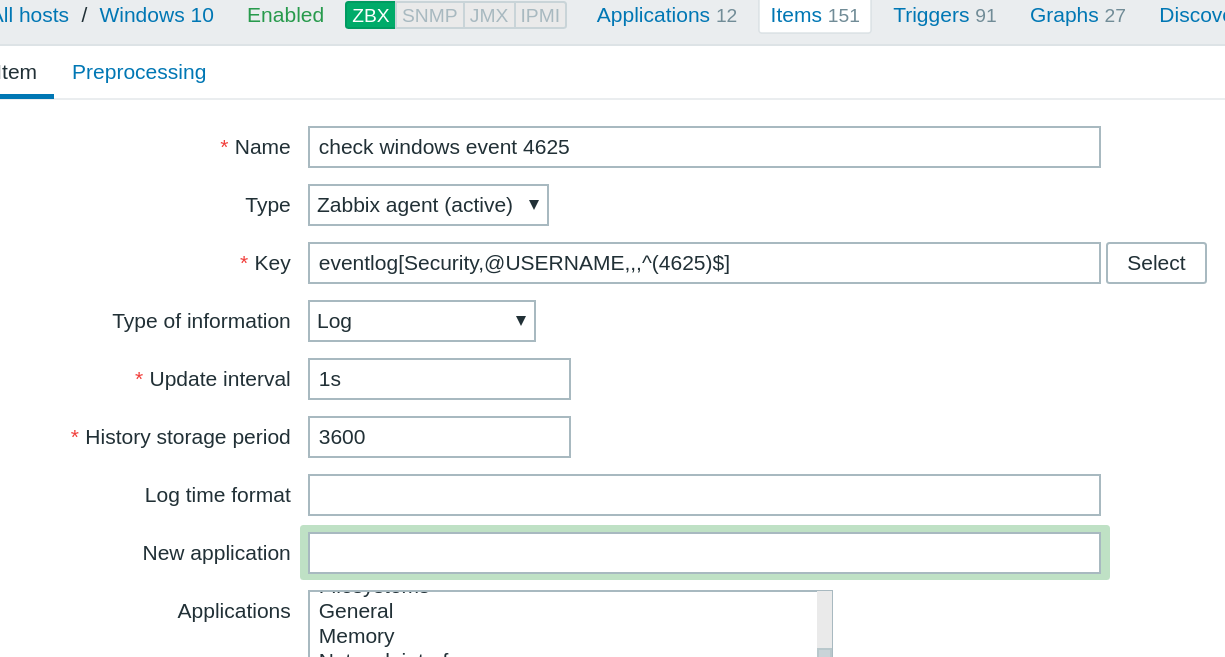Click the IPMI availability badge
Viewport: 1225px width, 657px height.
[540, 15]
